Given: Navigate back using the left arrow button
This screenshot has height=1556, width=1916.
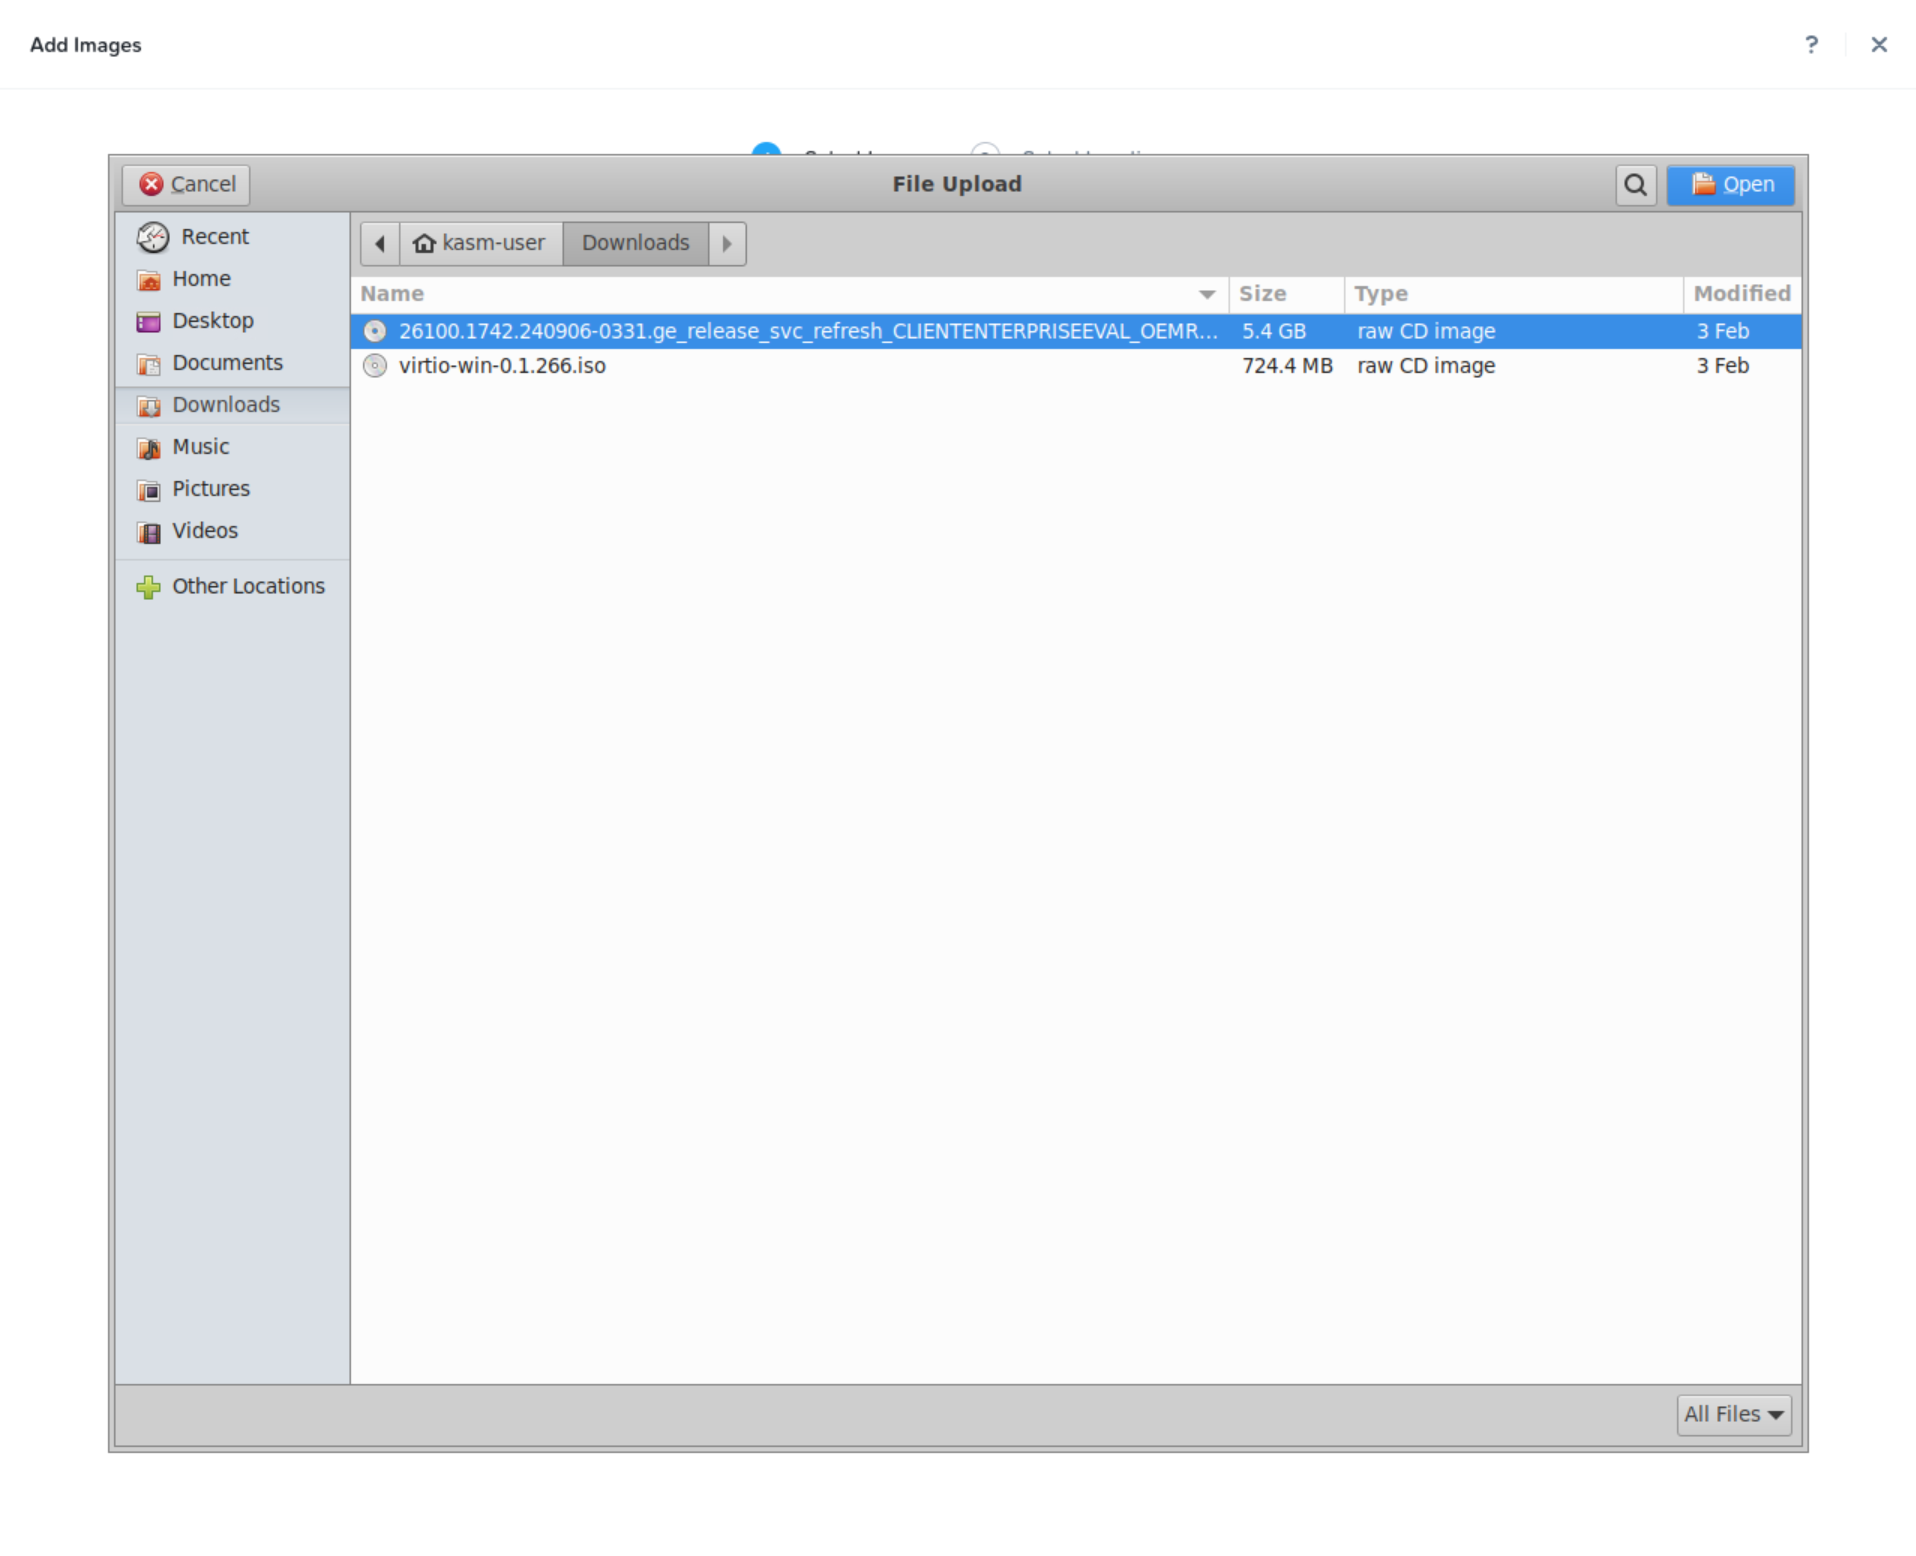Looking at the screenshot, I should tap(378, 243).
